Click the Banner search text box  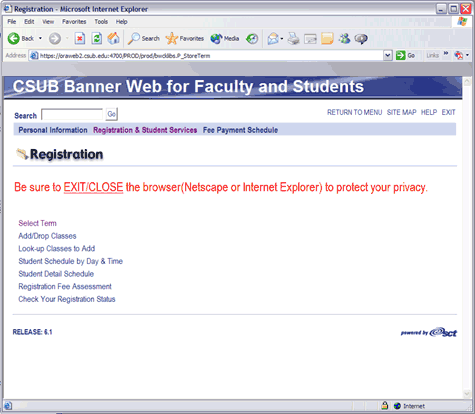[x=72, y=115]
